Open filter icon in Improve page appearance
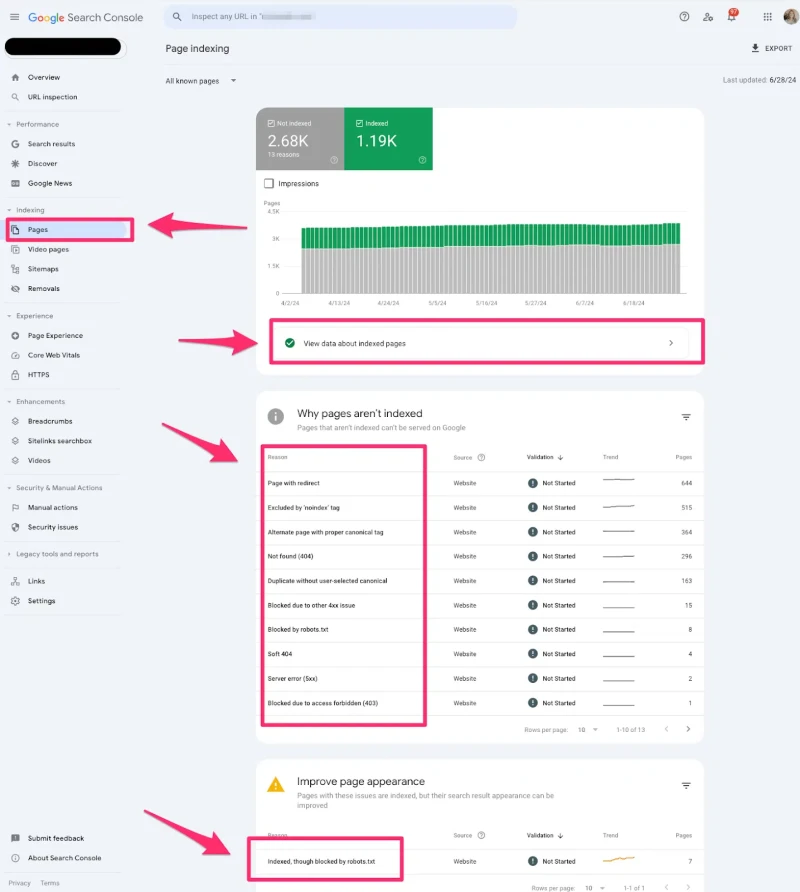 pyautogui.click(x=686, y=786)
